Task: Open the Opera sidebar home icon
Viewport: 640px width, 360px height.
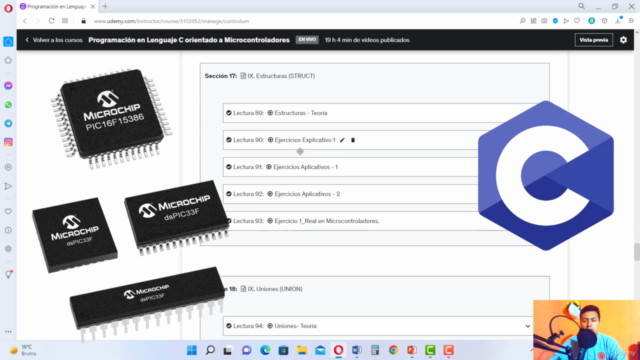Action: (8, 42)
